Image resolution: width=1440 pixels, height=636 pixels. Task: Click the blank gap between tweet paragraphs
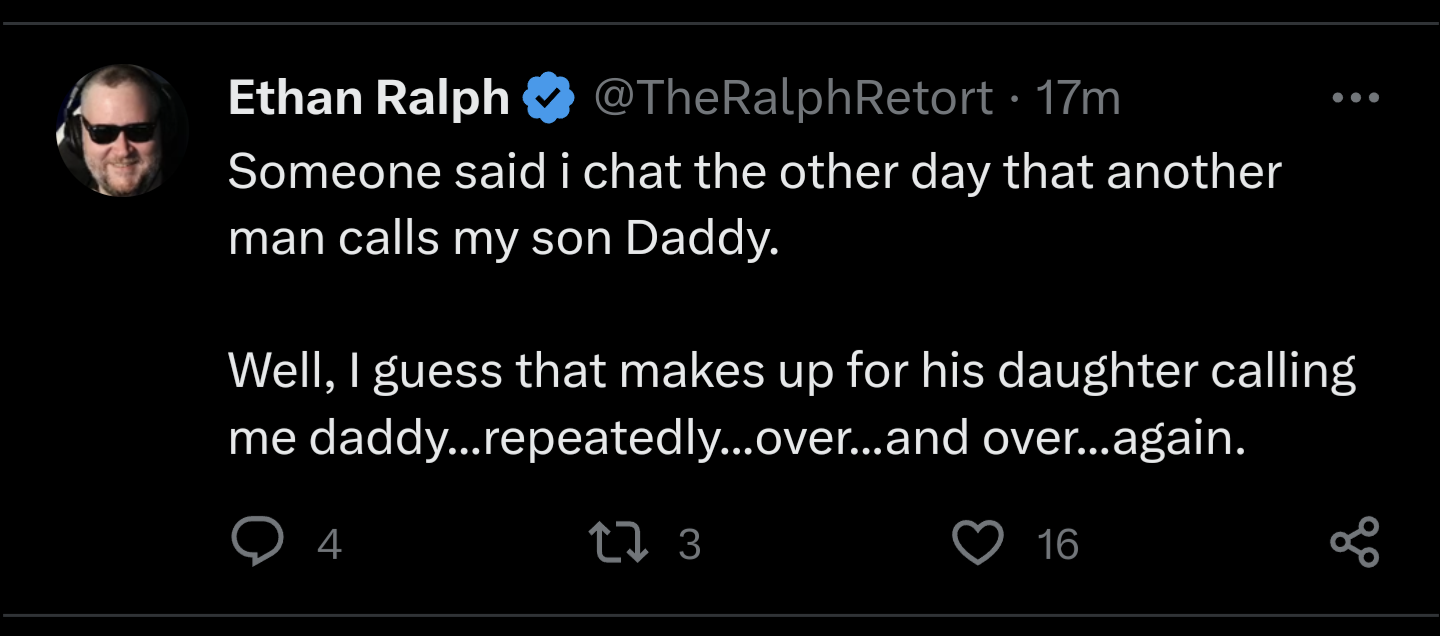coord(790,307)
